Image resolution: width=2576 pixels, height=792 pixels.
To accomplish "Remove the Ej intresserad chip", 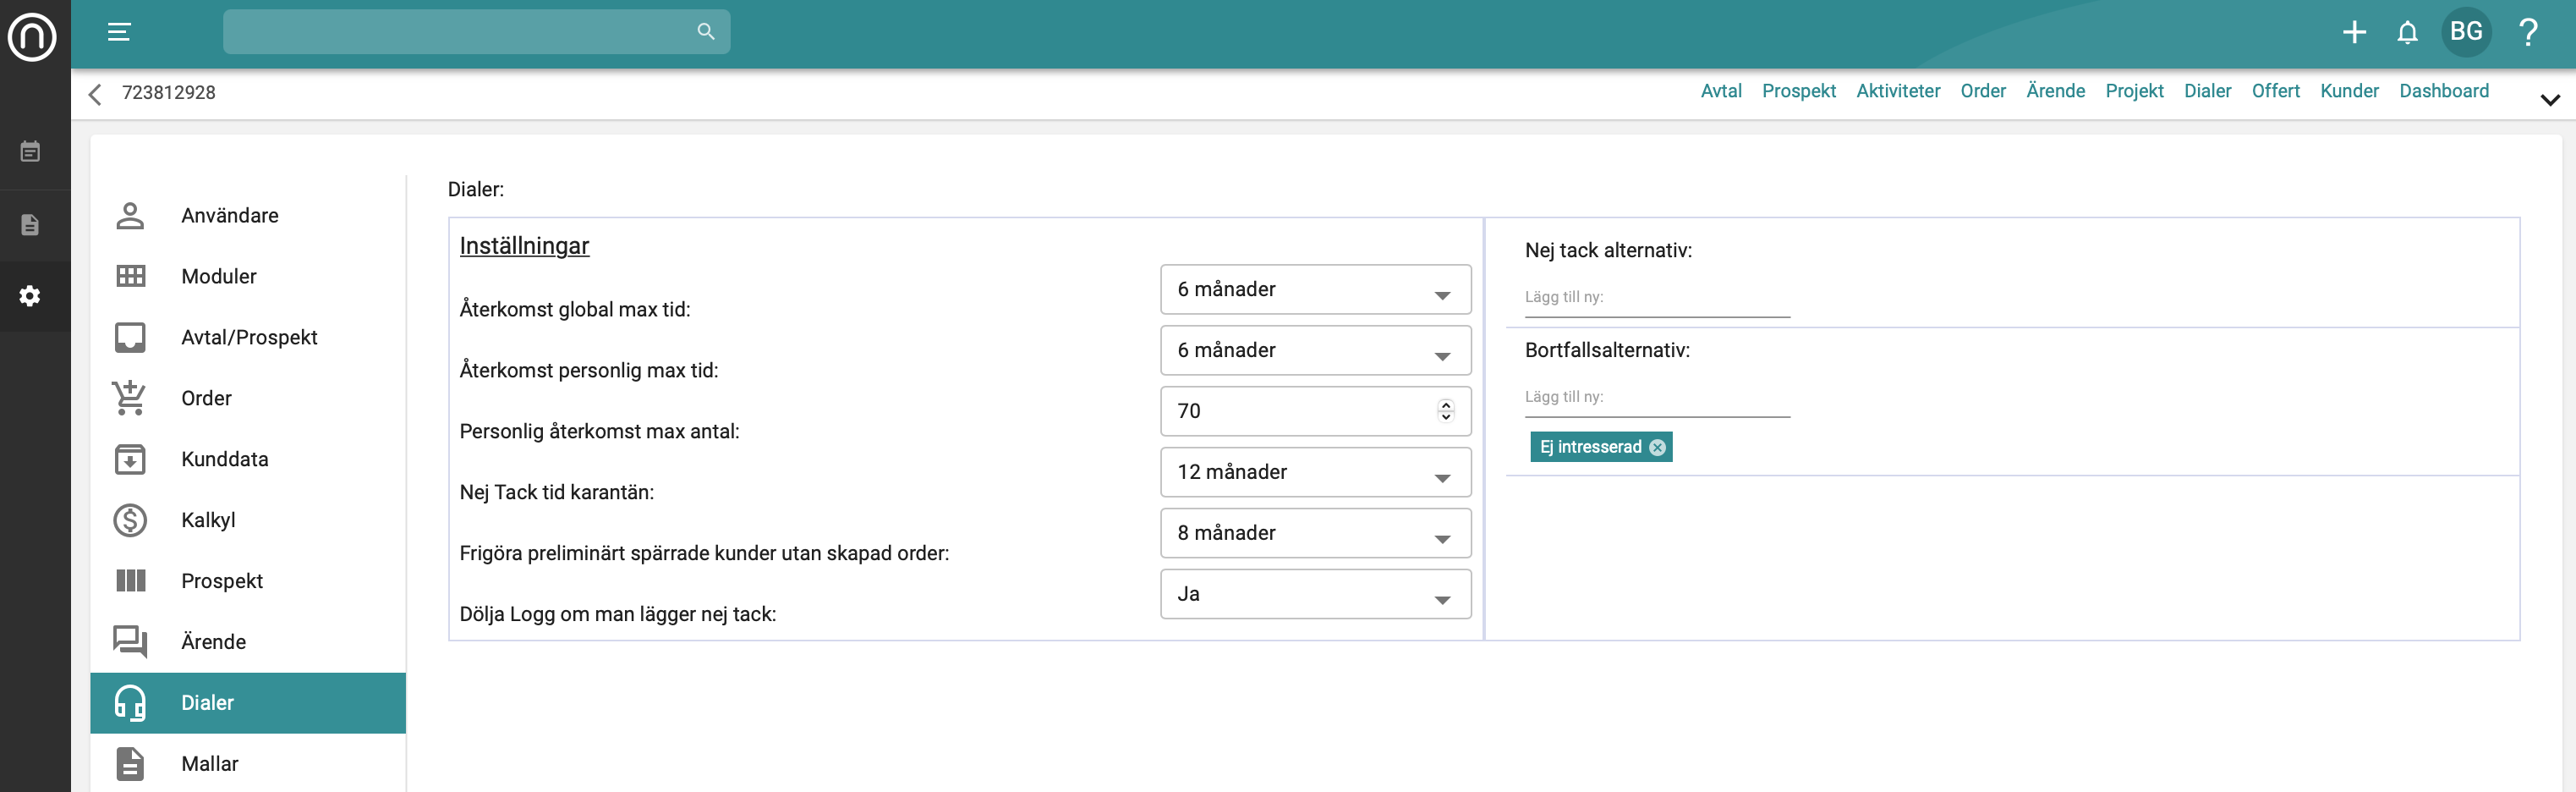I will [1657, 447].
